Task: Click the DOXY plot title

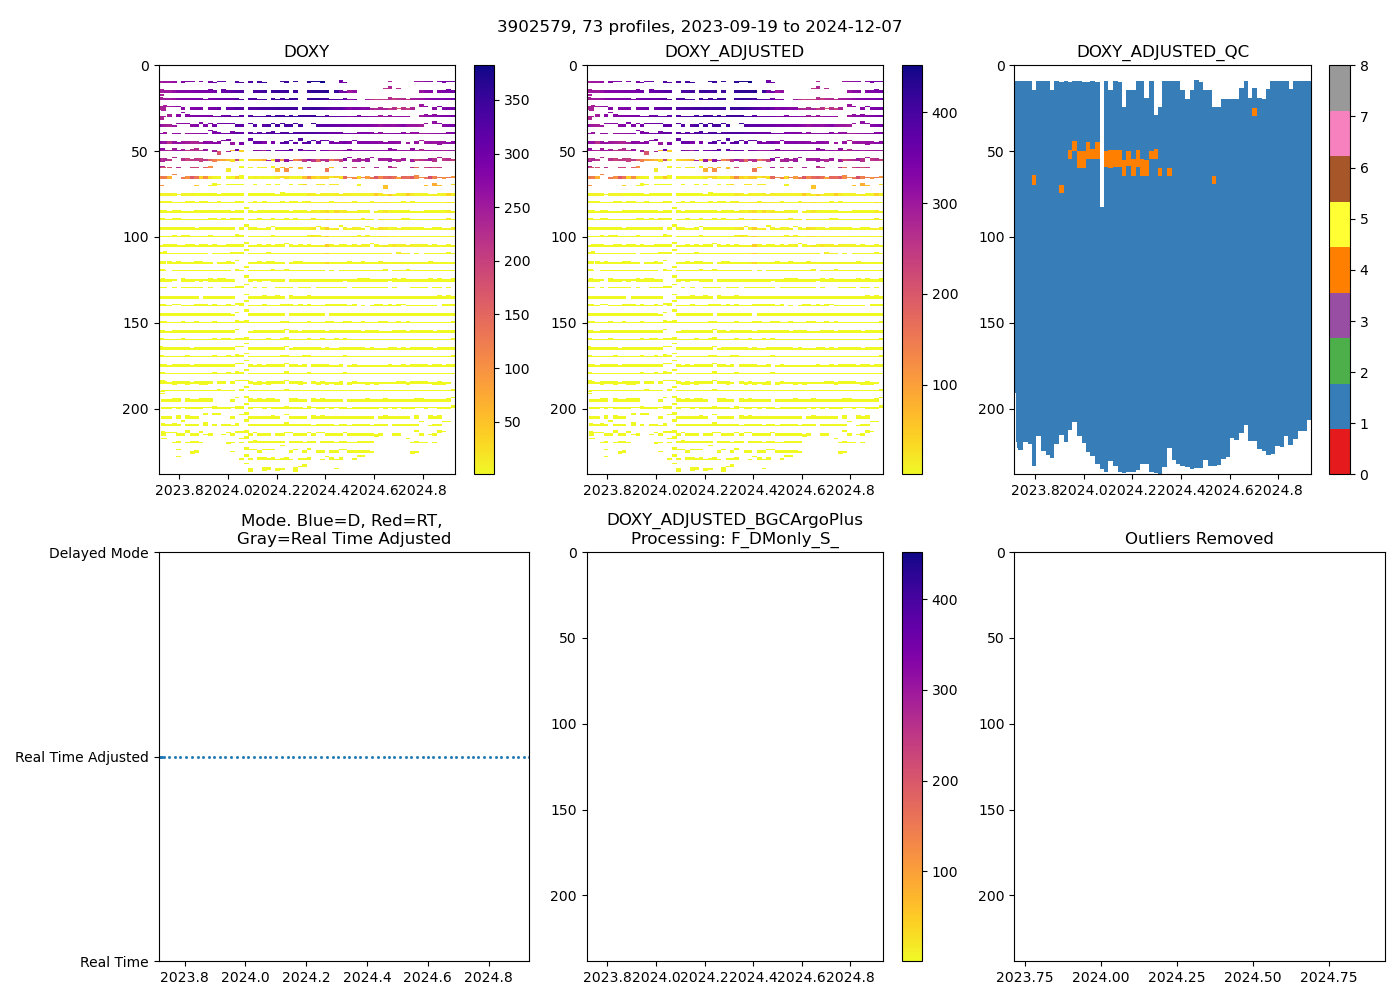Action: click(x=306, y=52)
